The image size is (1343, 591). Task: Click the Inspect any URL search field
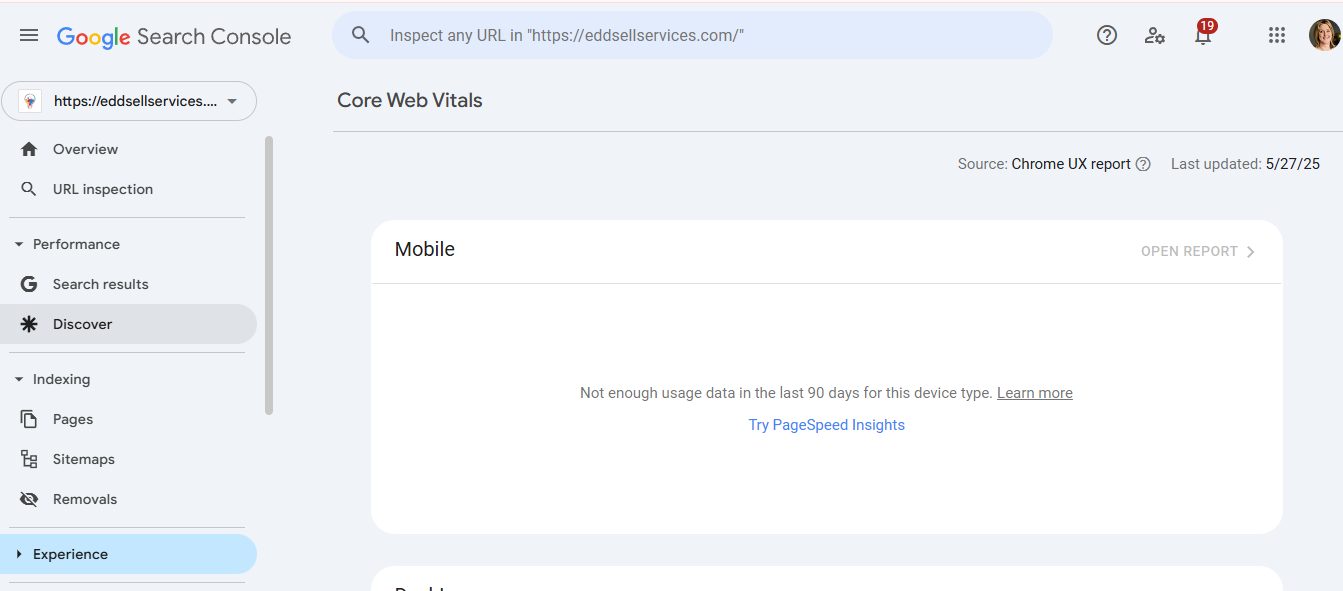[x=692, y=36]
